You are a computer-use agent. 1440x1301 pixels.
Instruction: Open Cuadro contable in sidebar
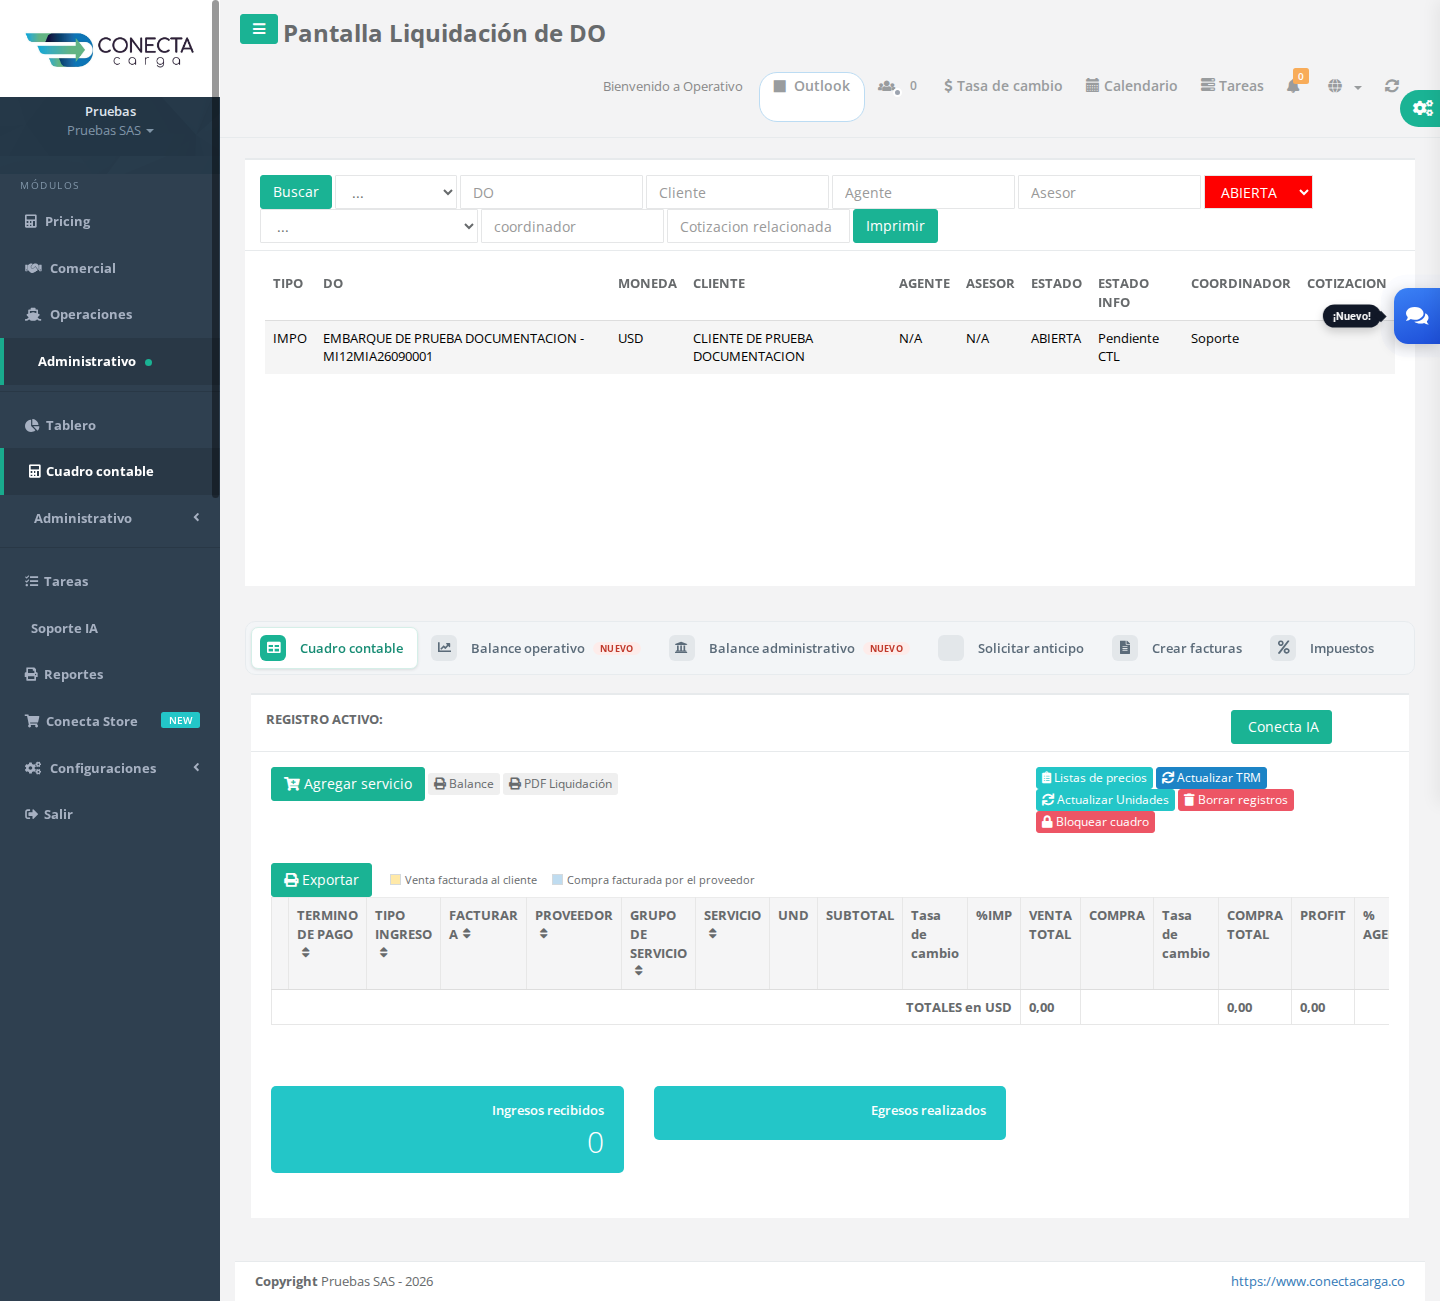pos(110,471)
